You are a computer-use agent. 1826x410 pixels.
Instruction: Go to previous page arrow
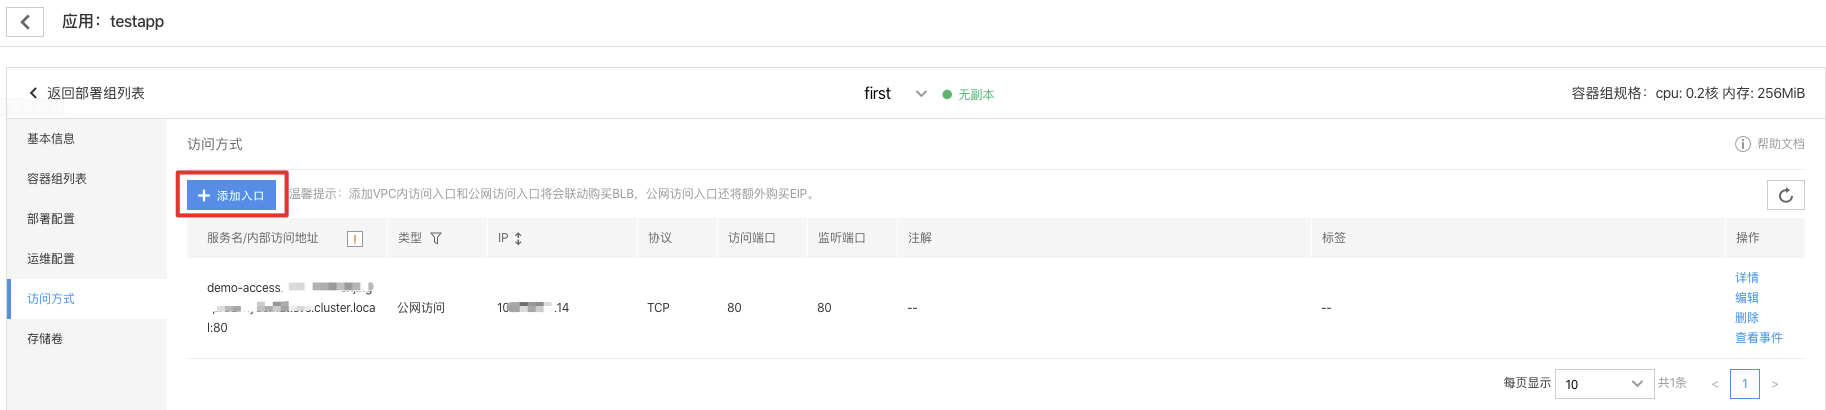[x=1715, y=384]
